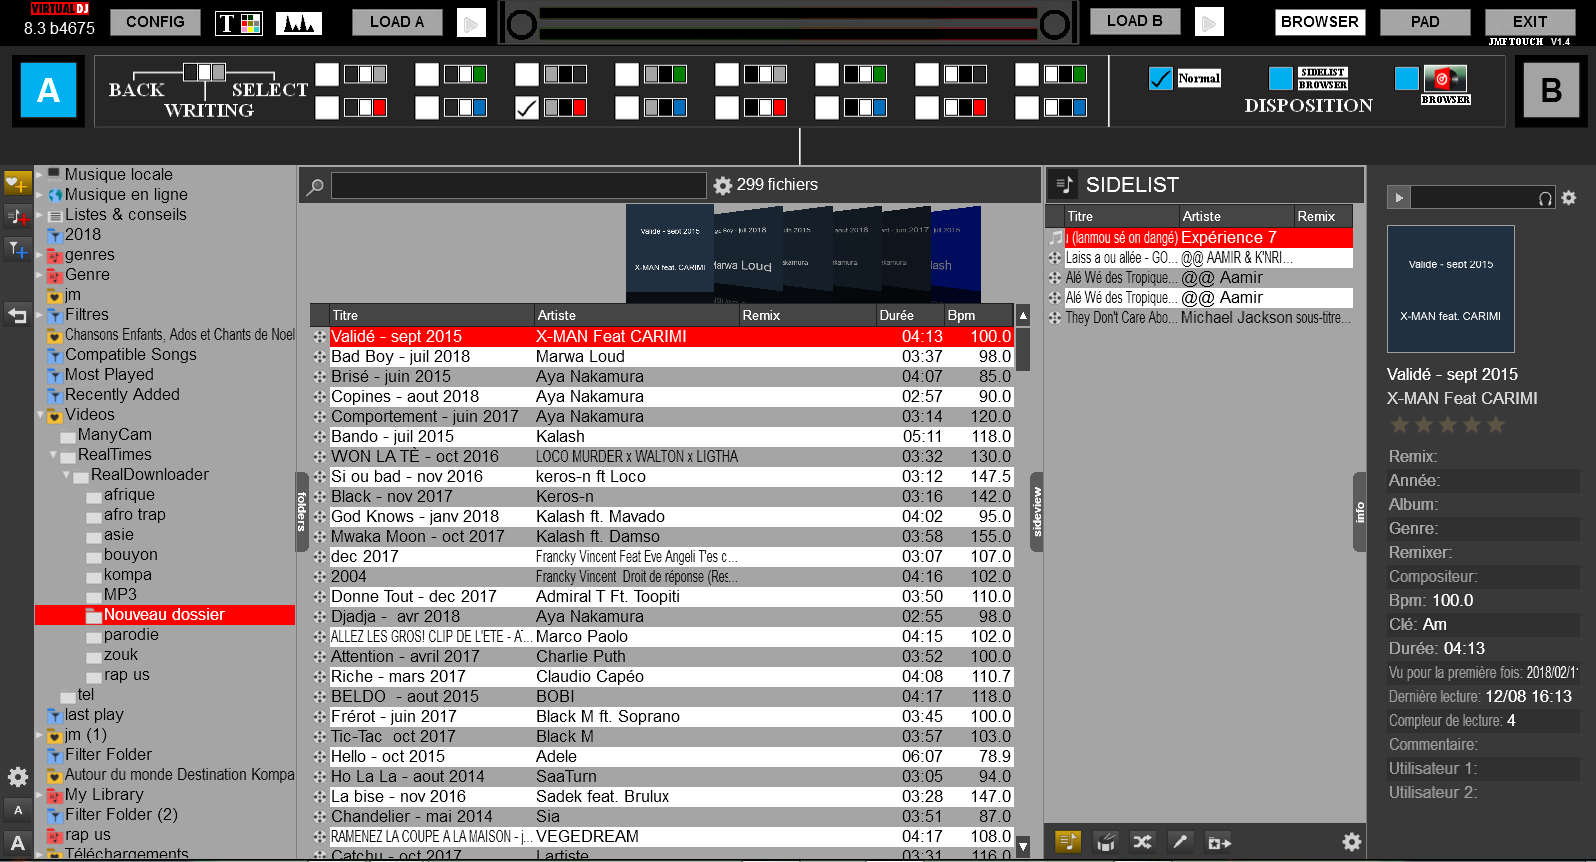Select deck A blue button

coord(48,91)
